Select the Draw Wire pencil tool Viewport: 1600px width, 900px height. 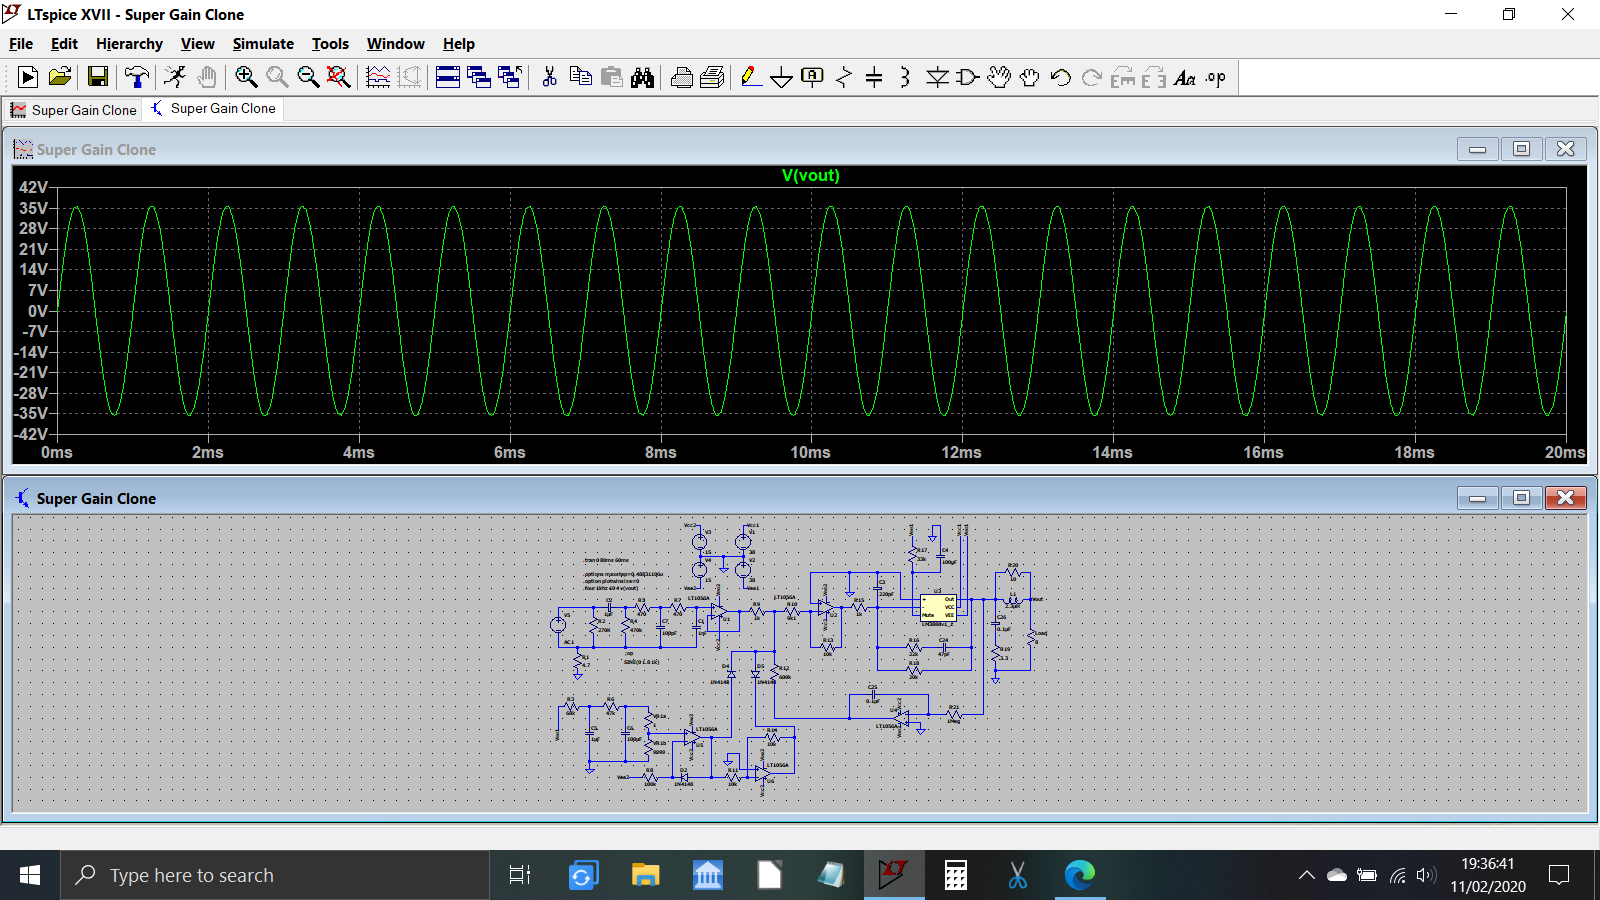tap(751, 77)
